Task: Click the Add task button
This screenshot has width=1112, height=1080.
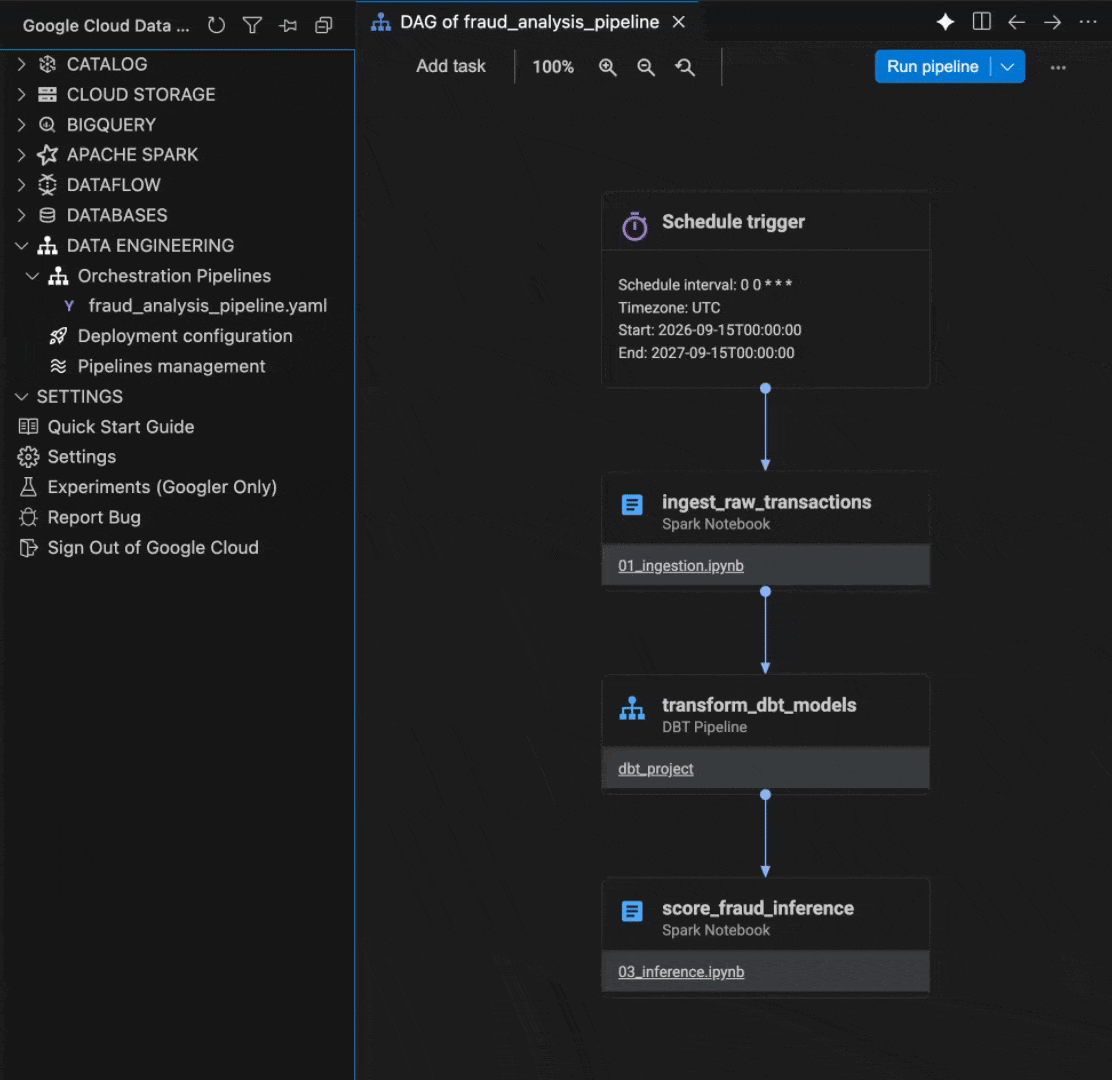Action: (x=450, y=66)
